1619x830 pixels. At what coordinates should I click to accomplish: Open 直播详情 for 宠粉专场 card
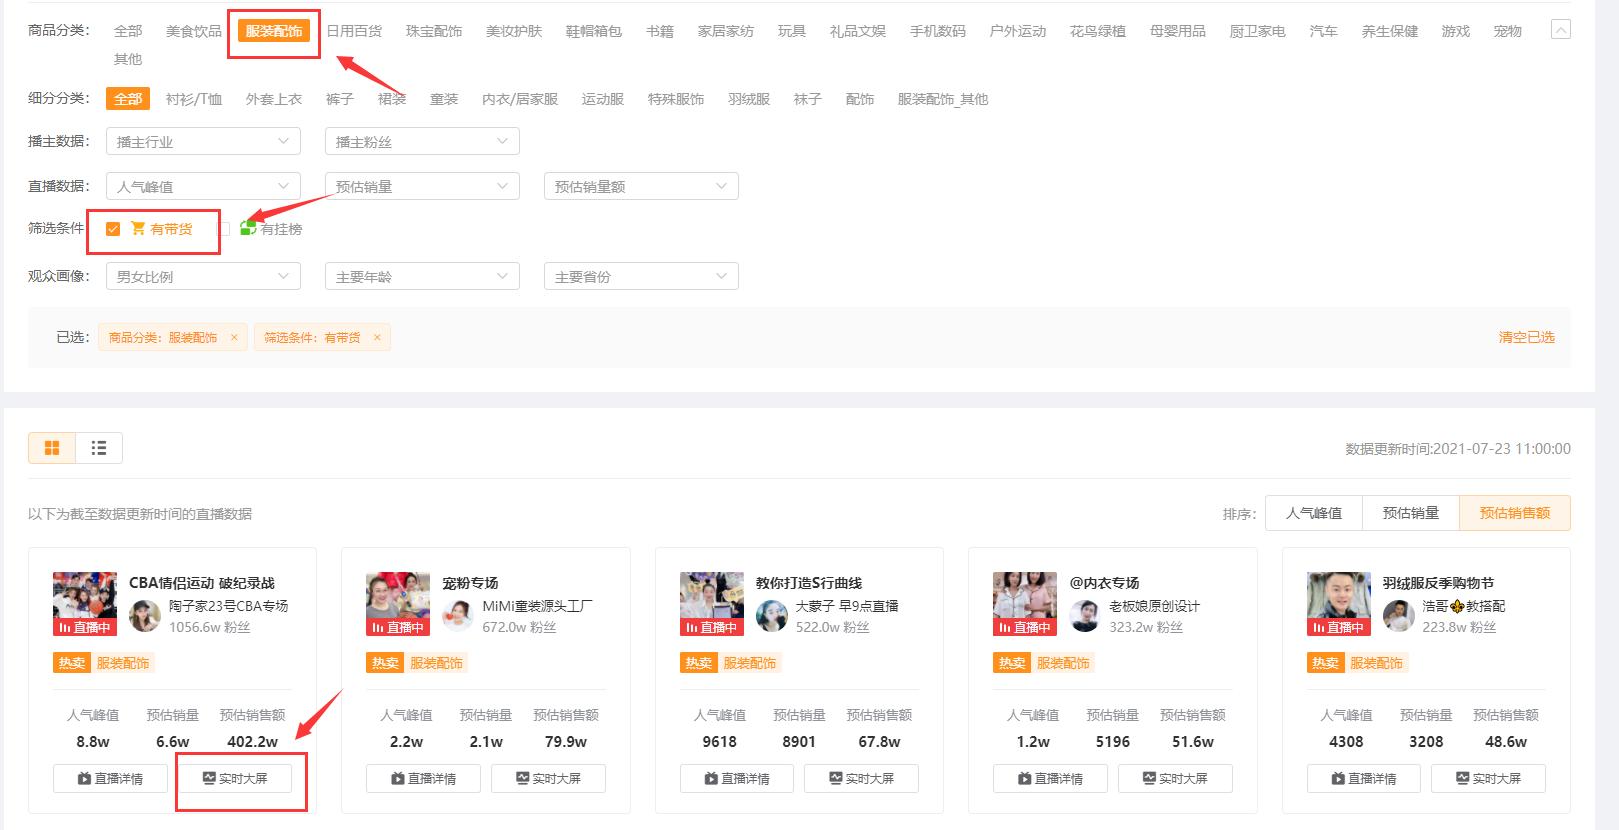point(423,778)
